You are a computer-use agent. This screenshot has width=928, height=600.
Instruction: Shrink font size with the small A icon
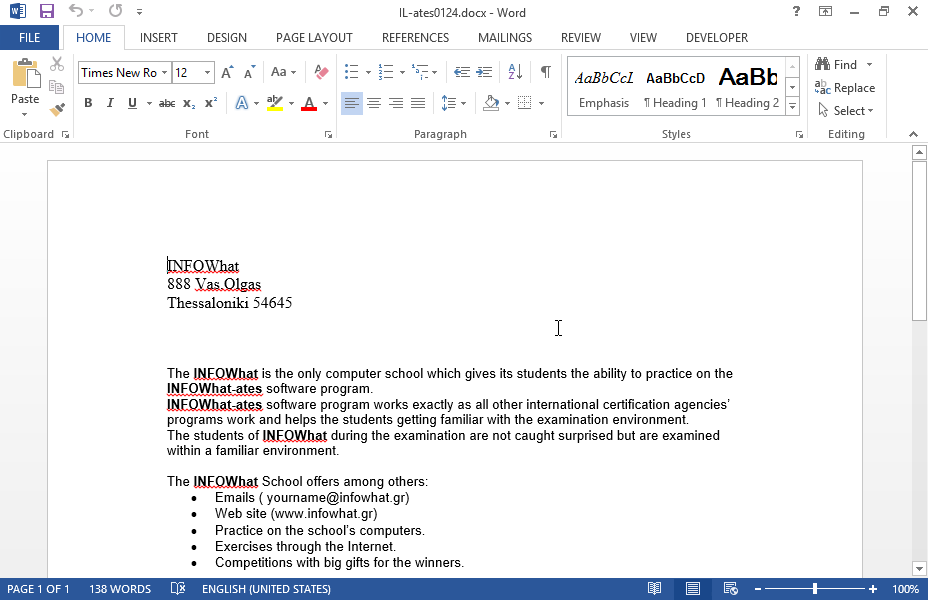(x=250, y=73)
